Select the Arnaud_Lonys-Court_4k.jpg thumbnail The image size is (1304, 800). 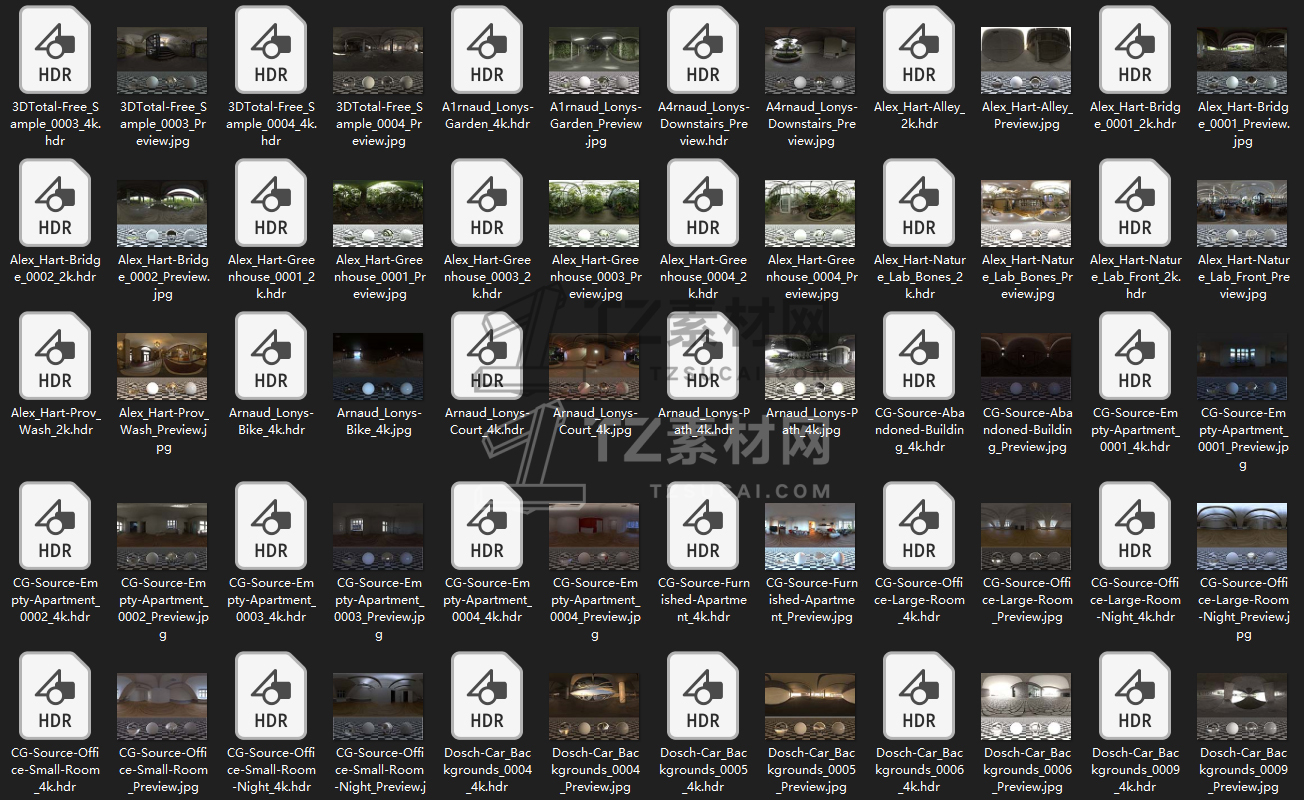[595, 367]
